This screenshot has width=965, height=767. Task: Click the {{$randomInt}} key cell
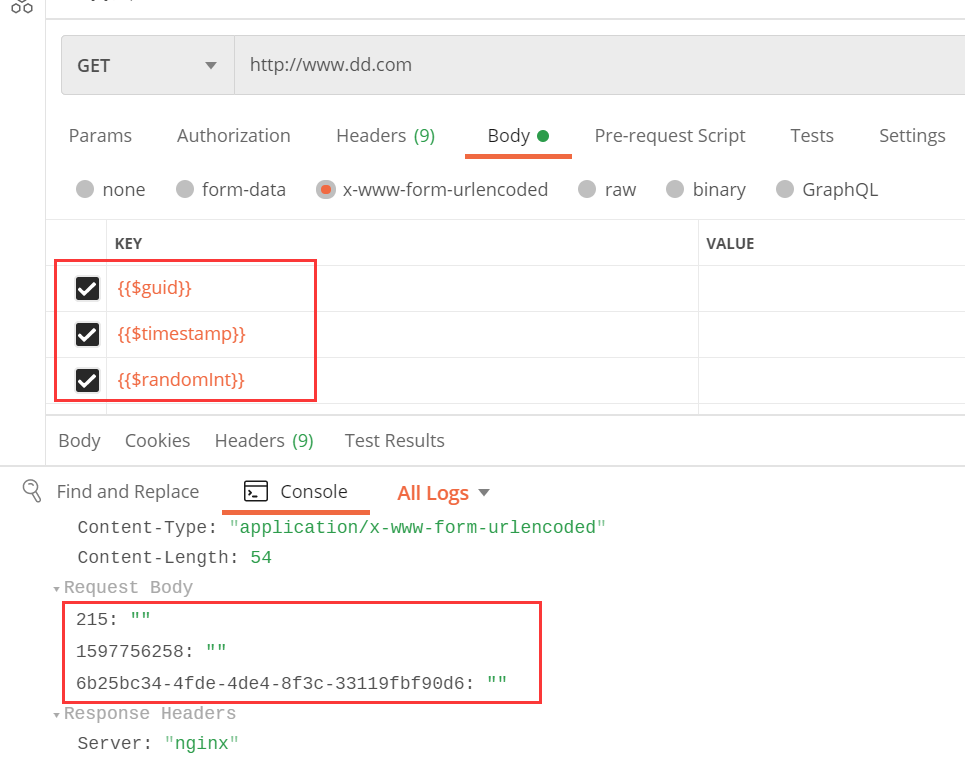click(402, 380)
